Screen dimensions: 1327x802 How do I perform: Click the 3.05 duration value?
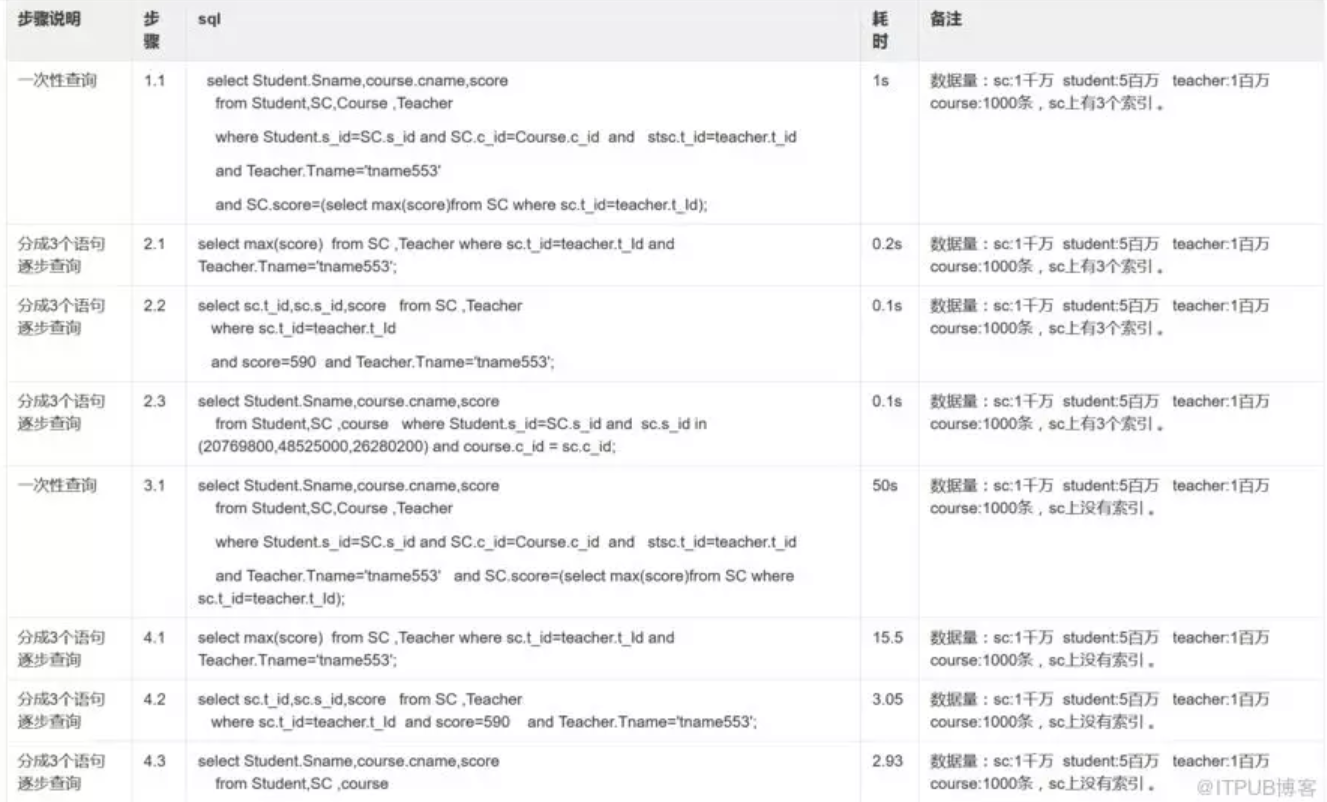pyautogui.click(x=887, y=699)
